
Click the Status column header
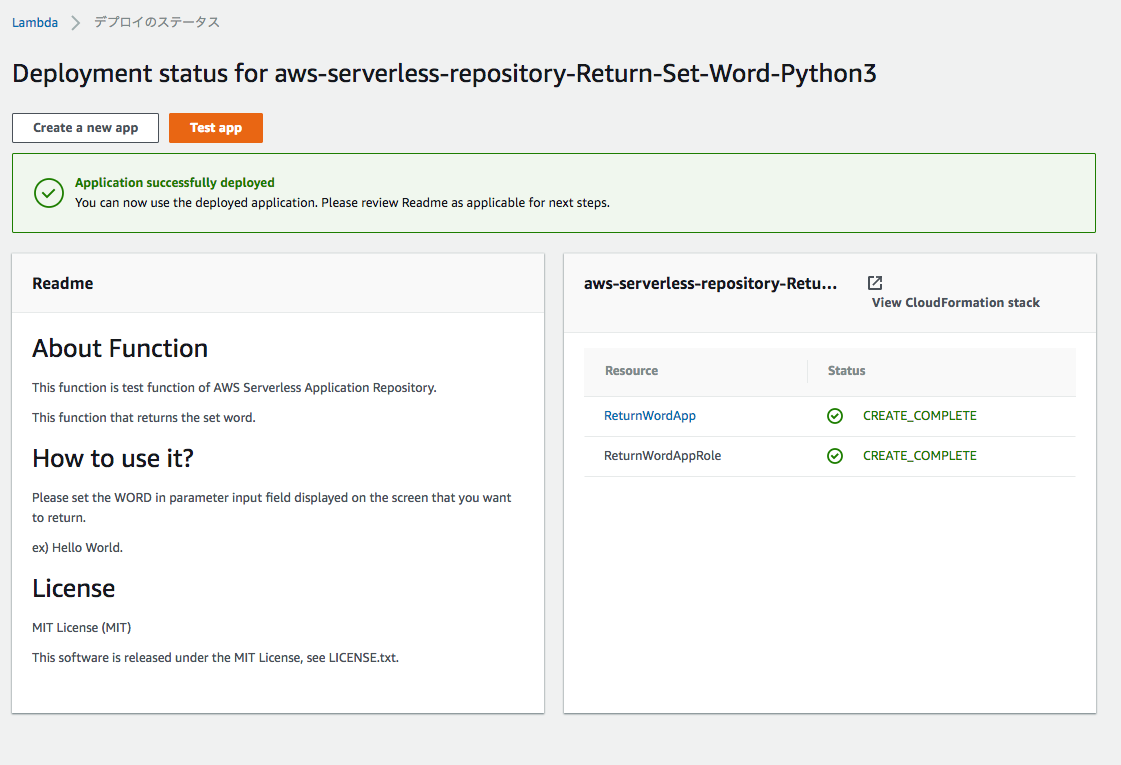(846, 370)
